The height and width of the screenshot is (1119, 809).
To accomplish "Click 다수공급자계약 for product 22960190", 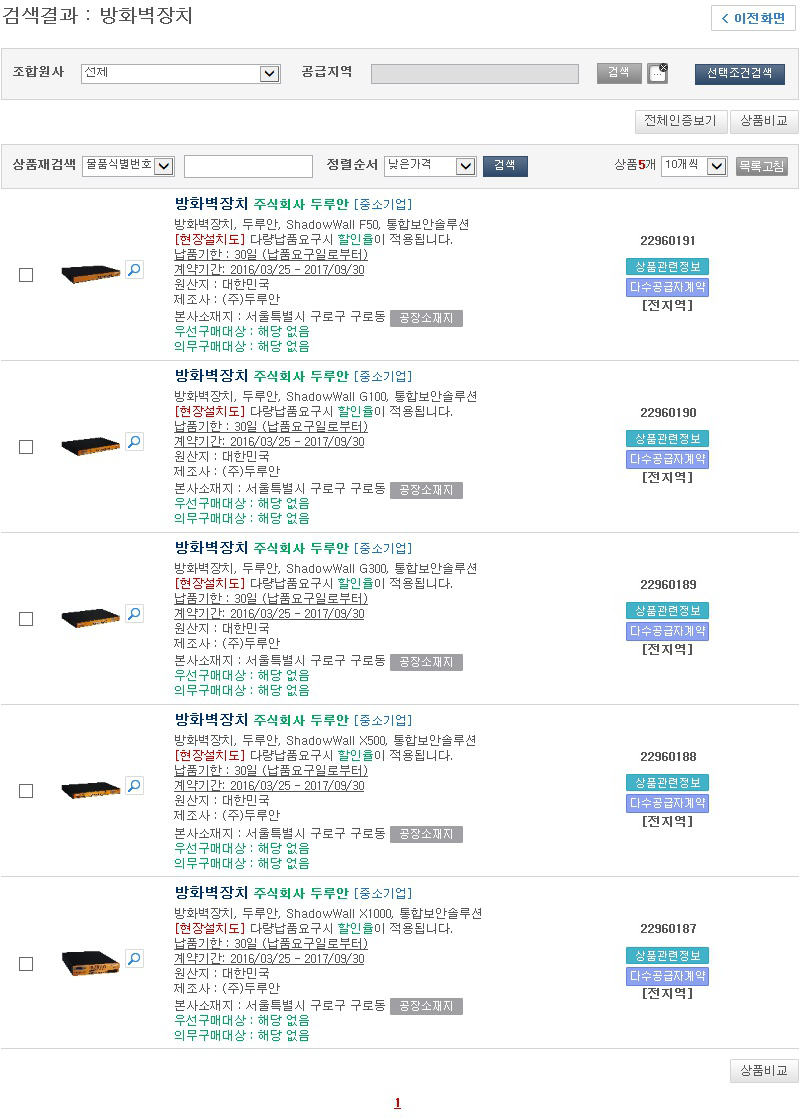I will click(x=667, y=459).
